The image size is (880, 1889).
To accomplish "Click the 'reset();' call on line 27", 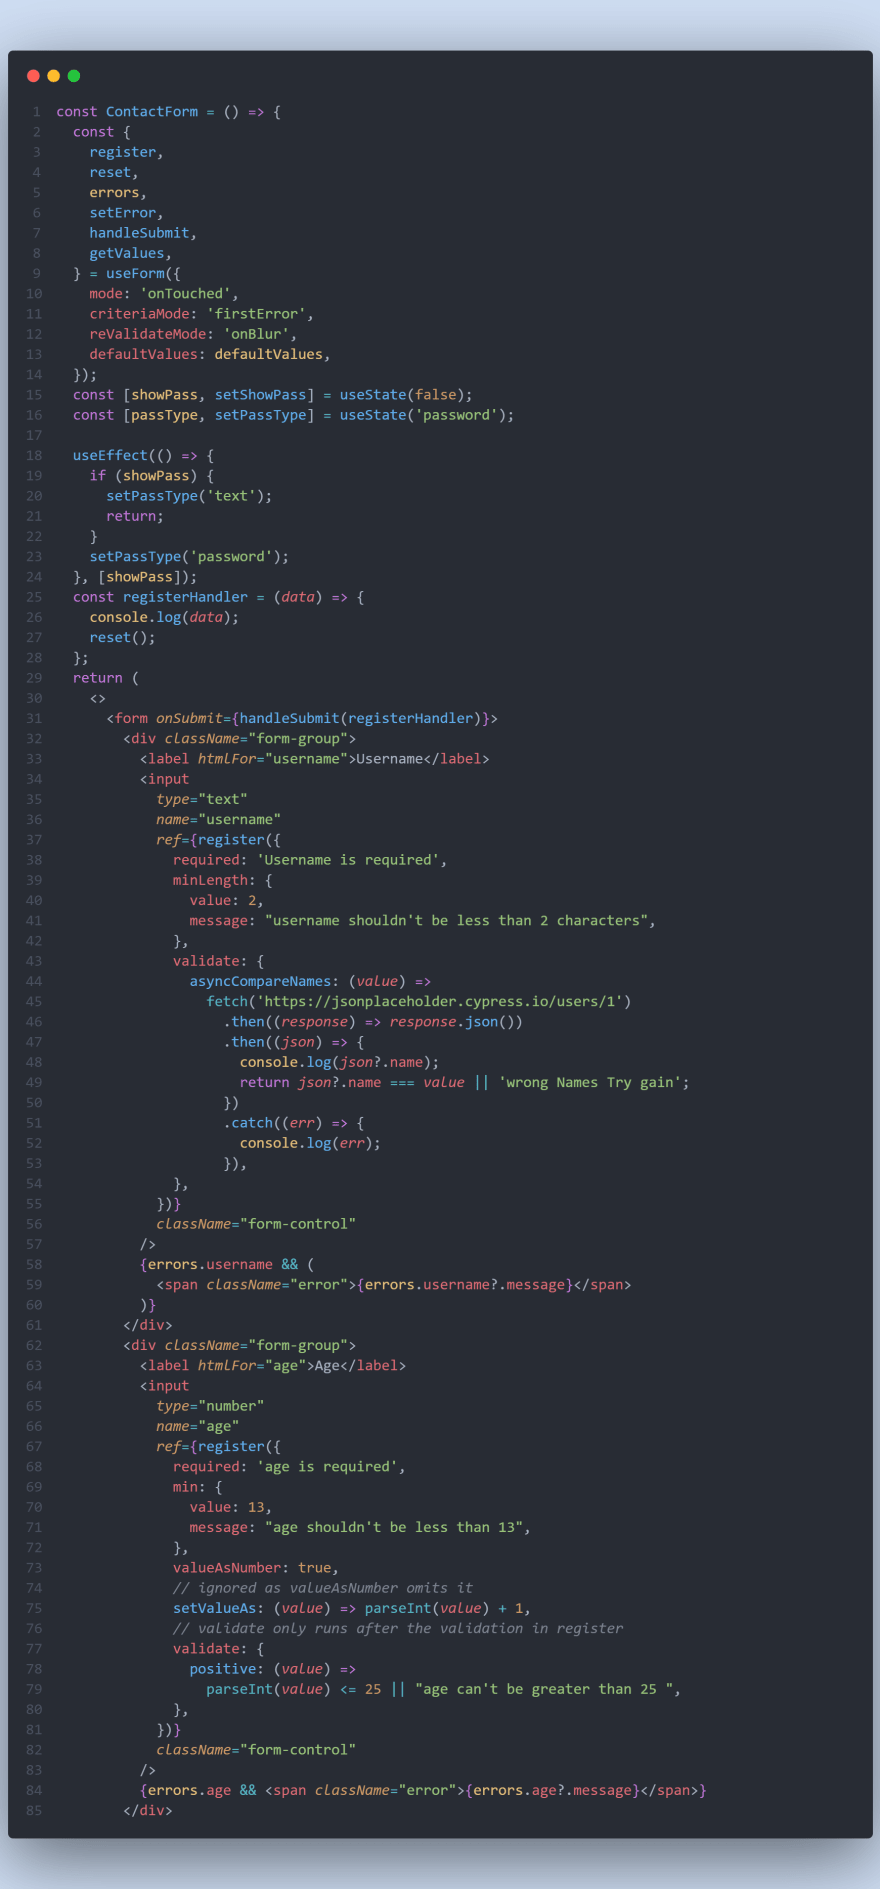I will point(123,638).
